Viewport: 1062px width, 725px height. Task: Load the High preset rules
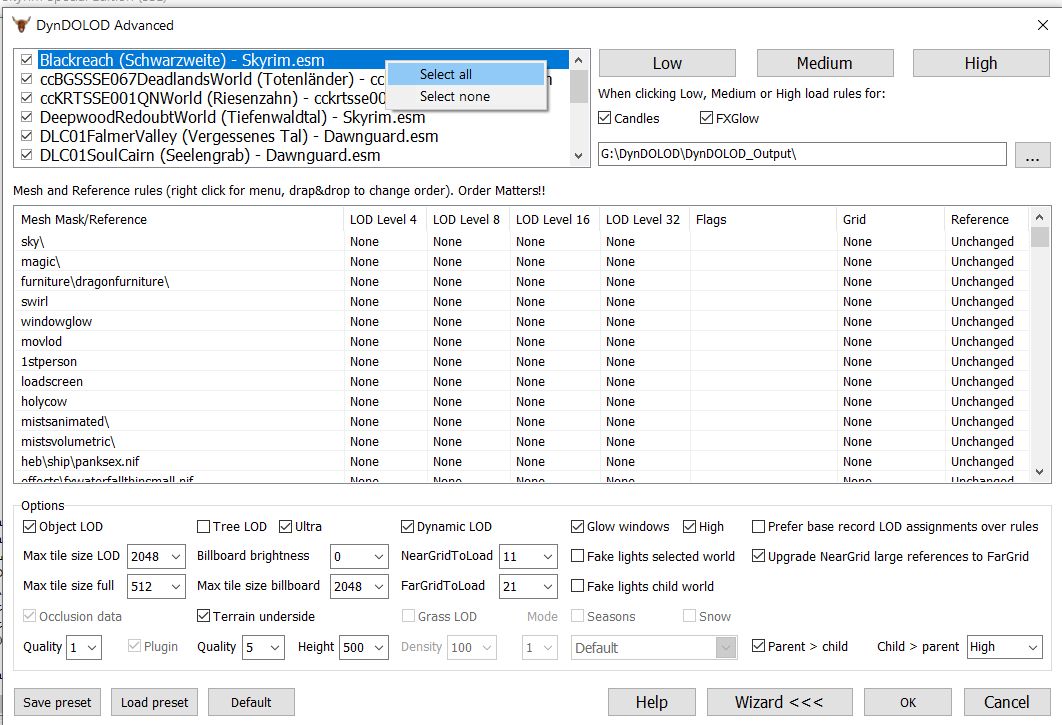[981, 63]
